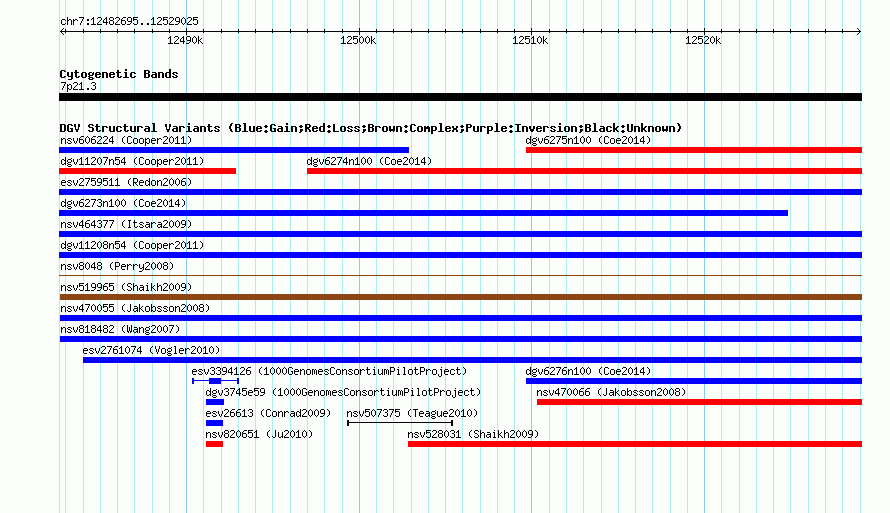Click the 7p21.3 band label
The width and height of the screenshot is (890, 513).
pyautogui.click(x=78, y=87)
